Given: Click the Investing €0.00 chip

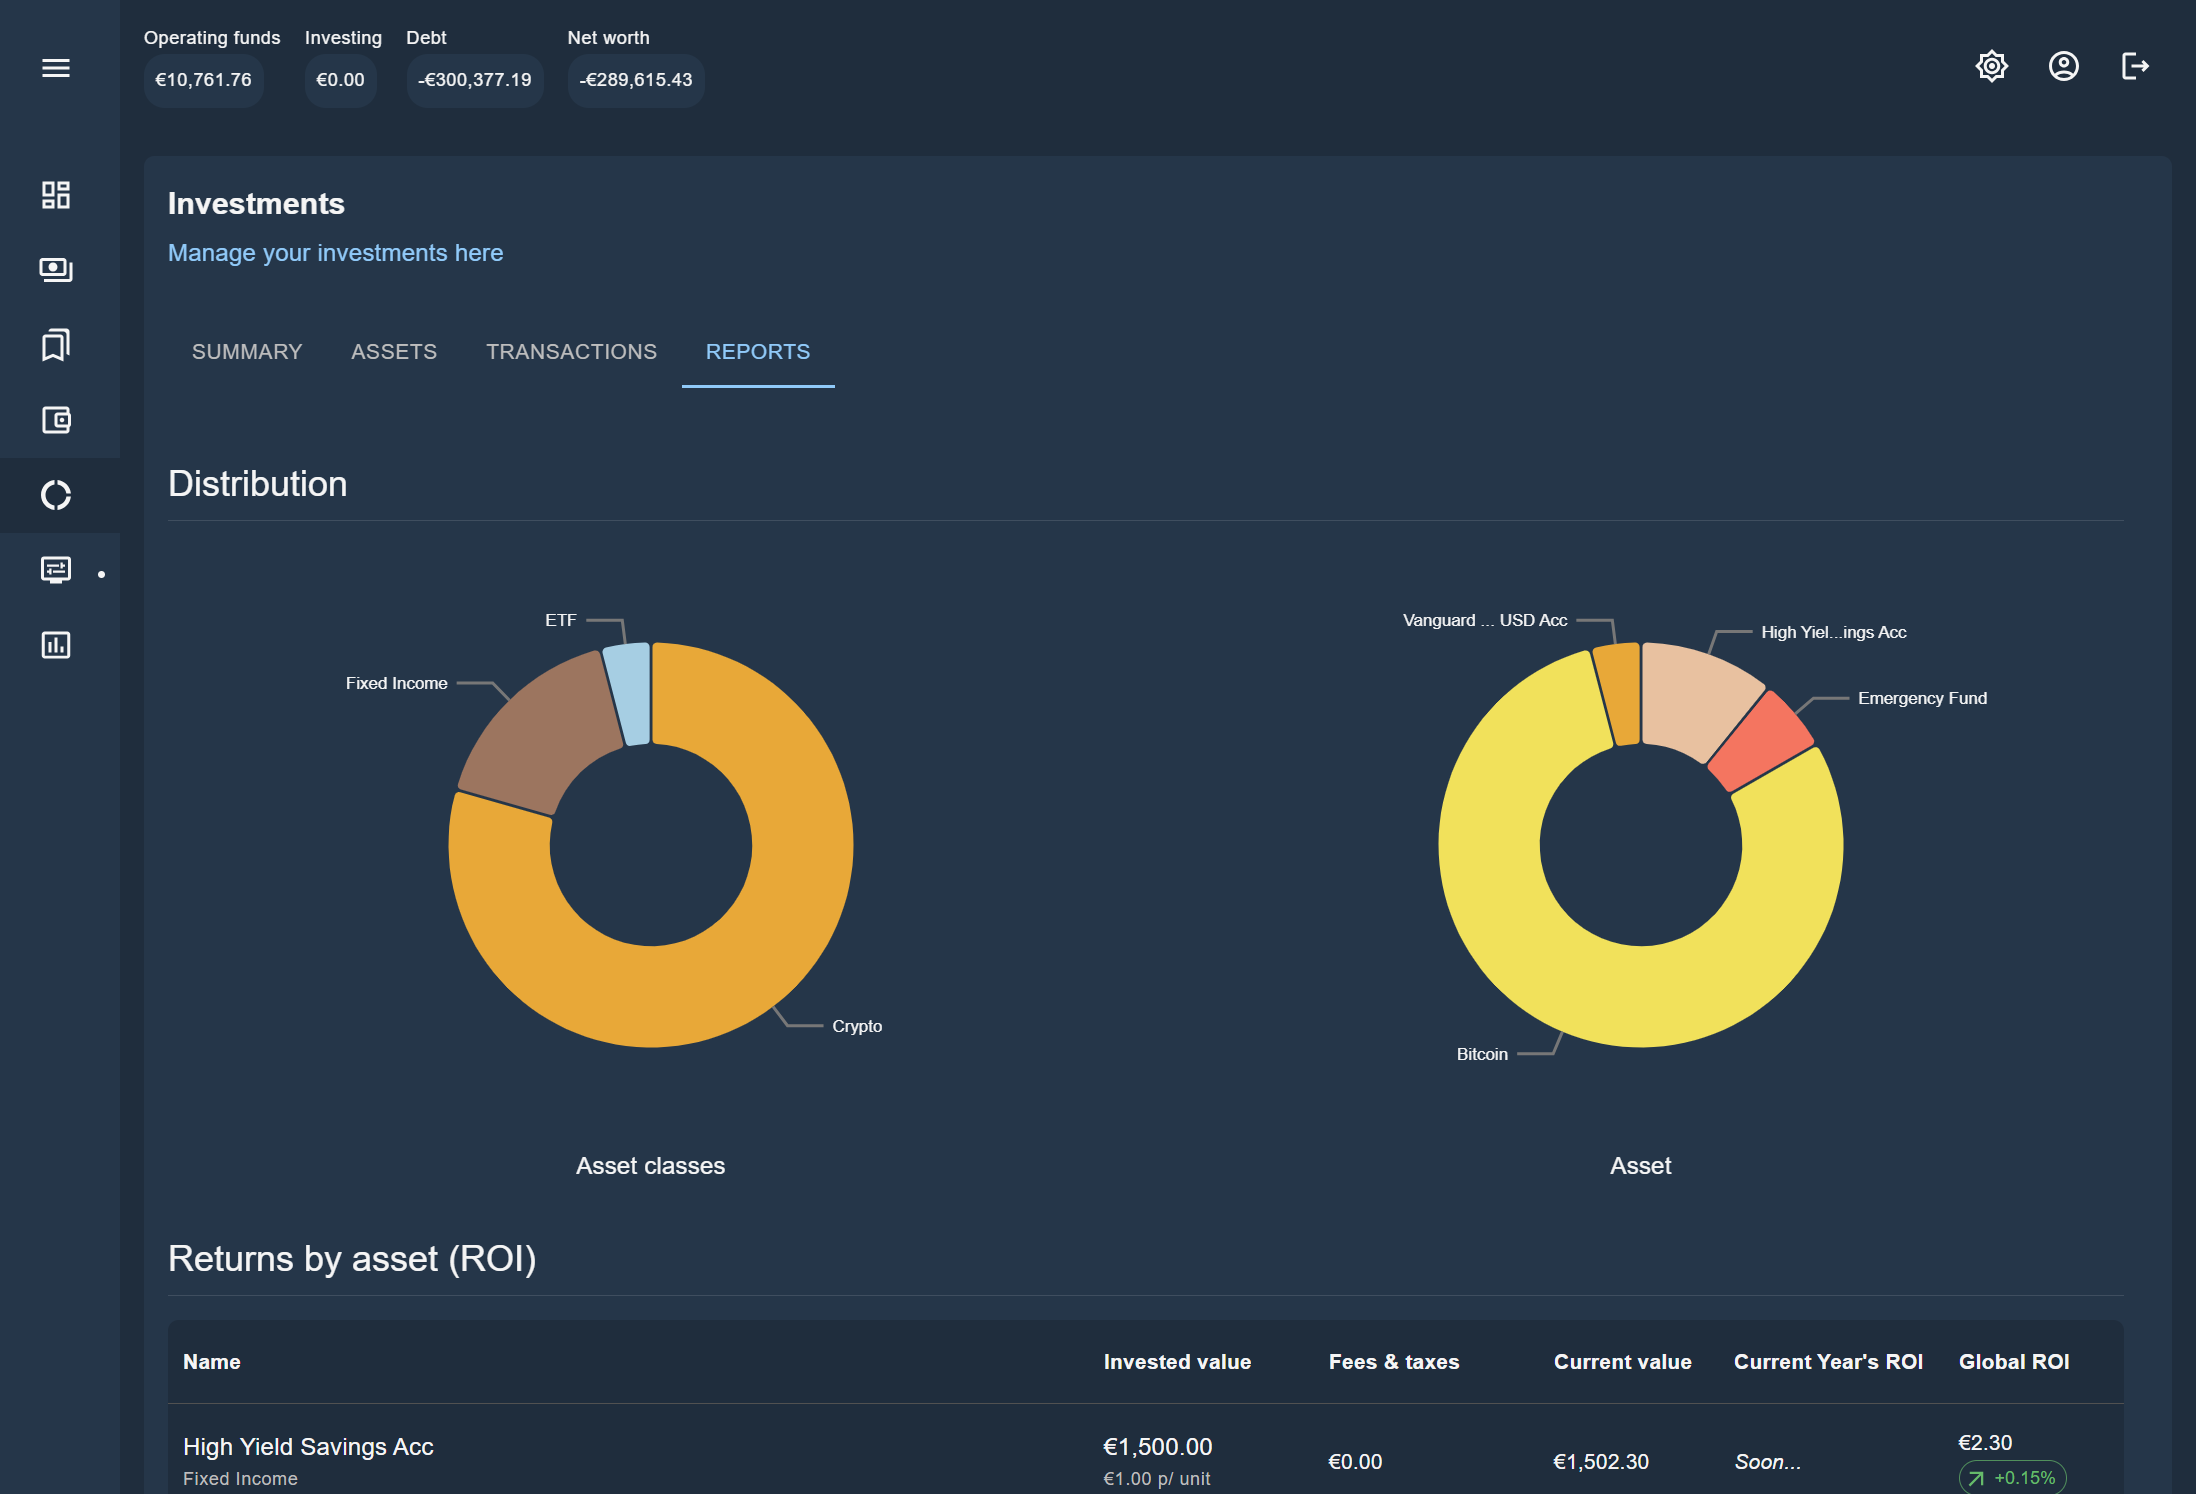Looking at the screenshot, I should click(340, 80).
